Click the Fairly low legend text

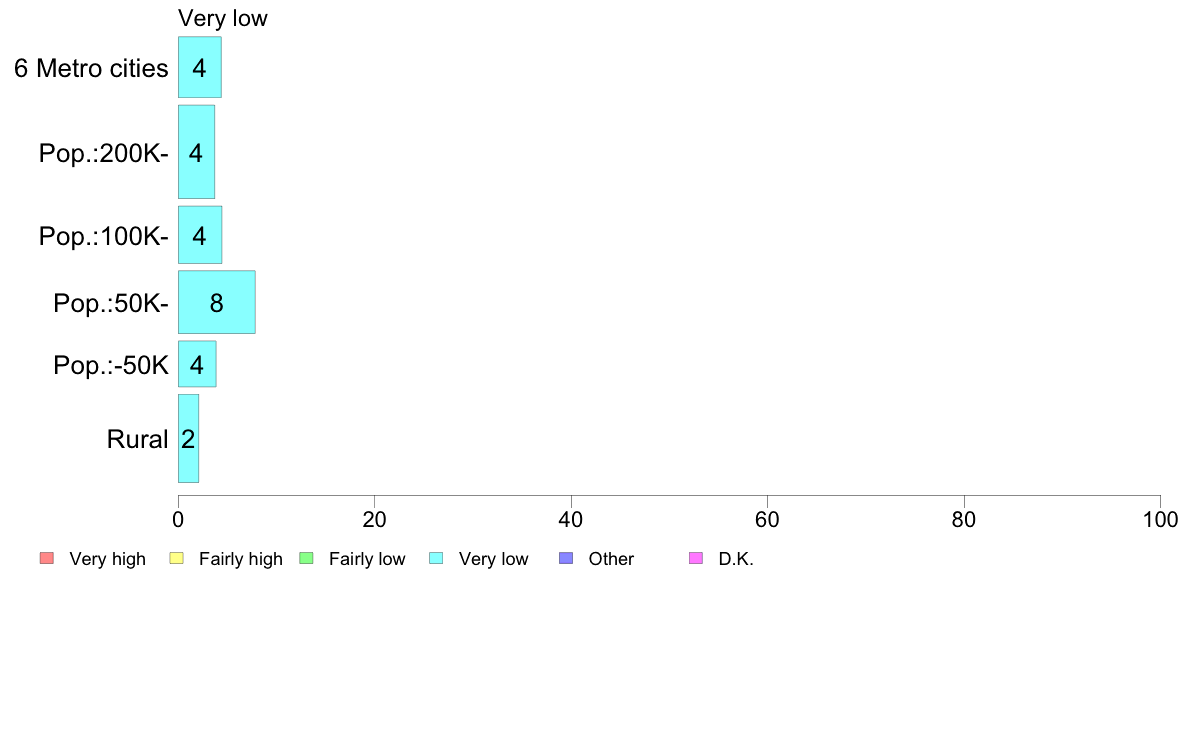pos(367,559)
